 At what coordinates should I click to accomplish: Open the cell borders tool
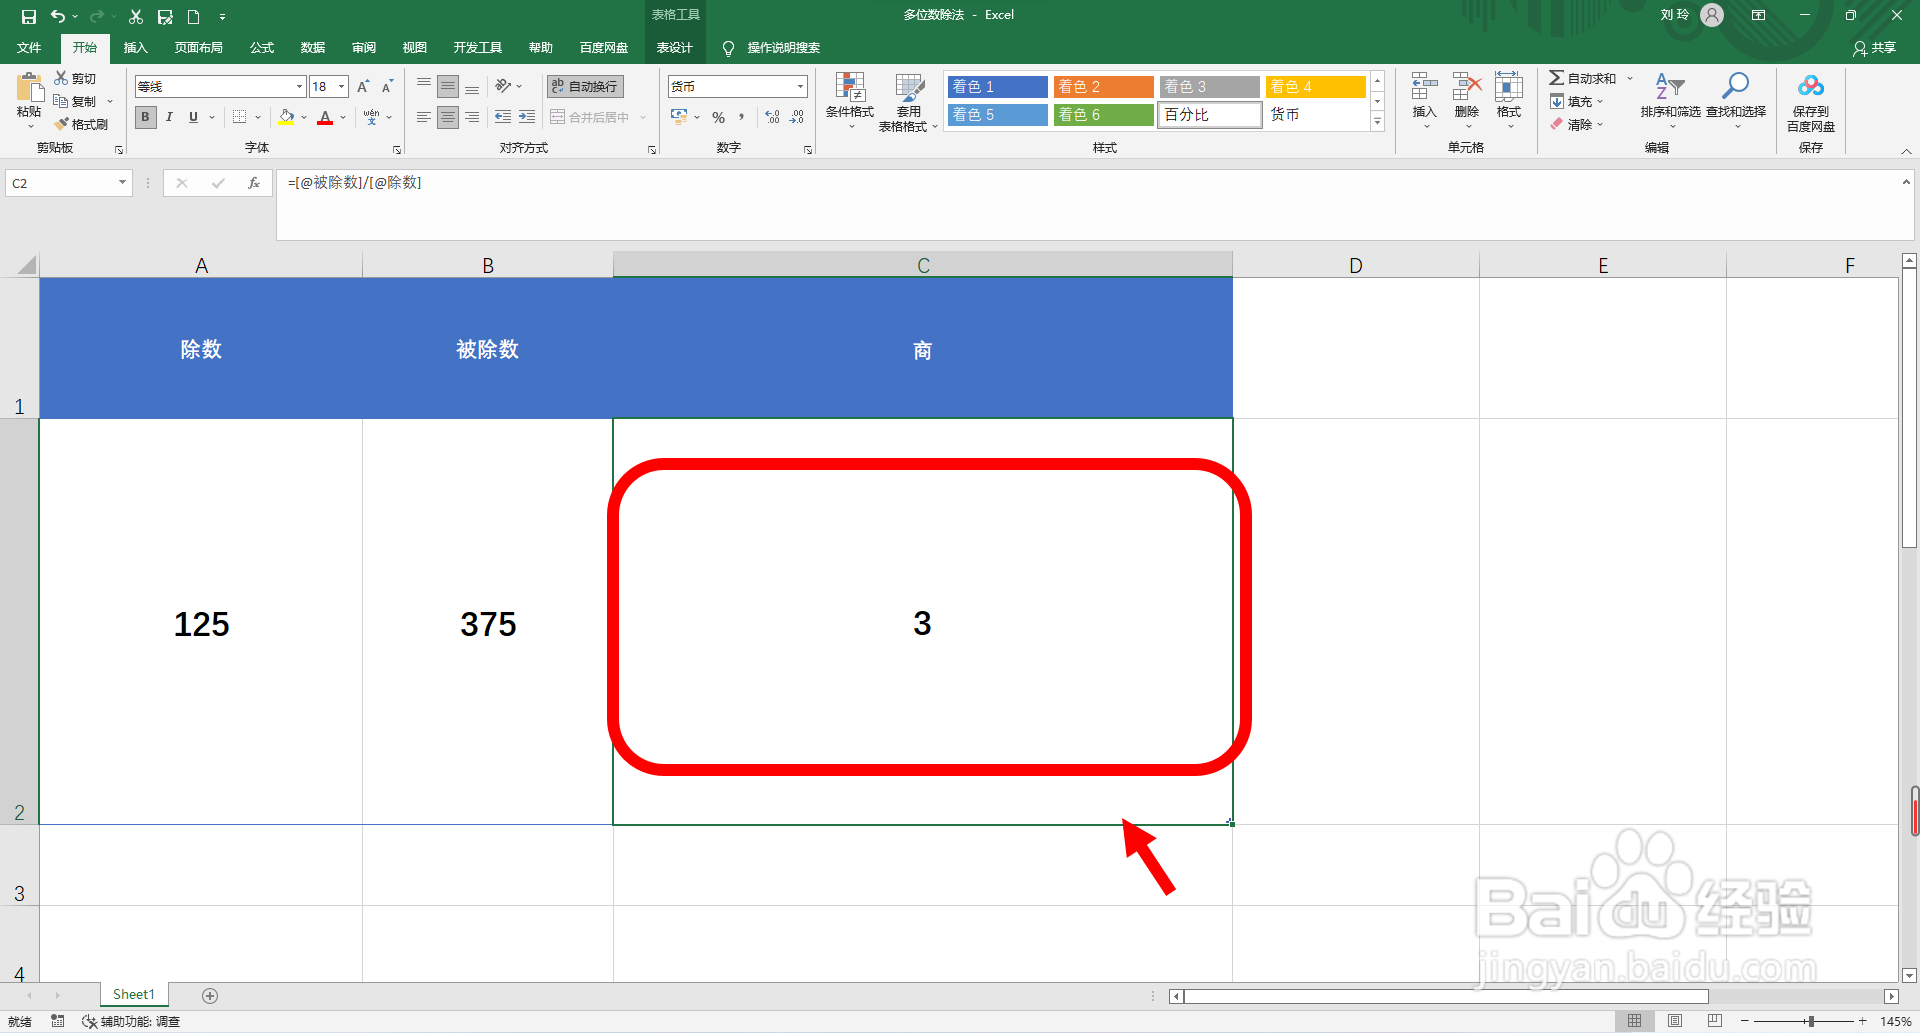239,117
